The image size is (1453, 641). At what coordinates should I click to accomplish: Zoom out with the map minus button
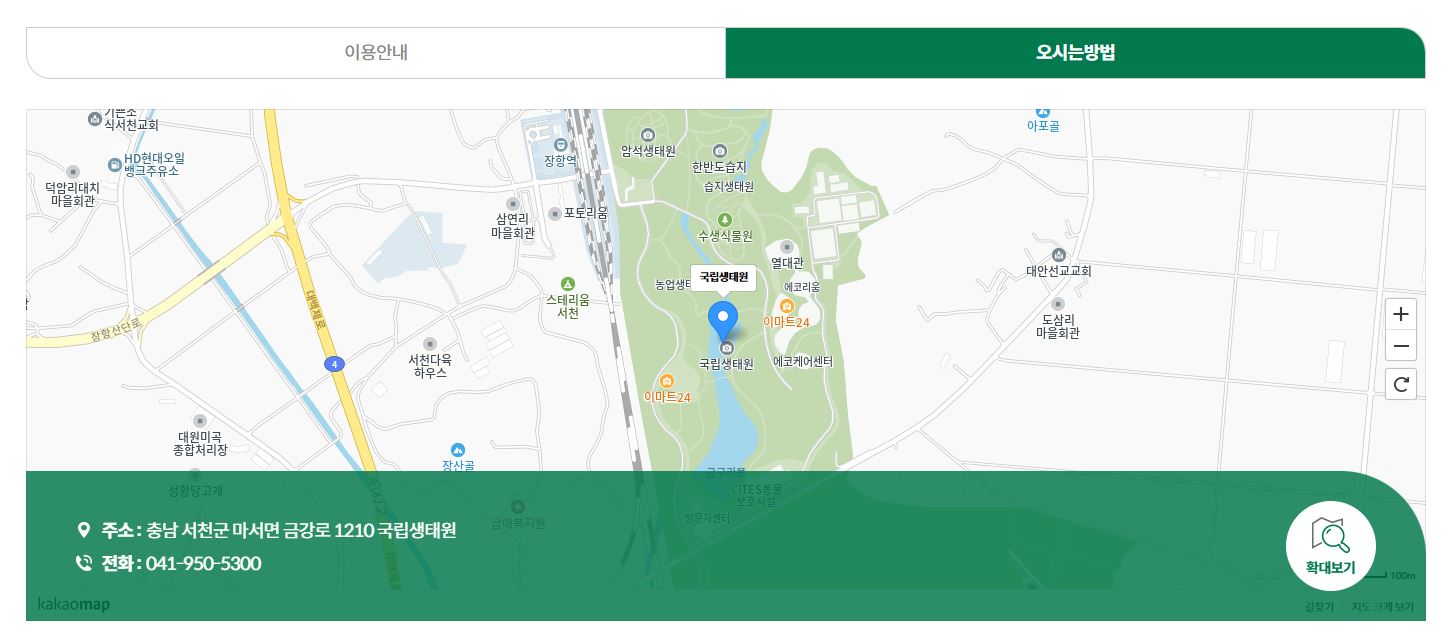(x=1401, y=346)
